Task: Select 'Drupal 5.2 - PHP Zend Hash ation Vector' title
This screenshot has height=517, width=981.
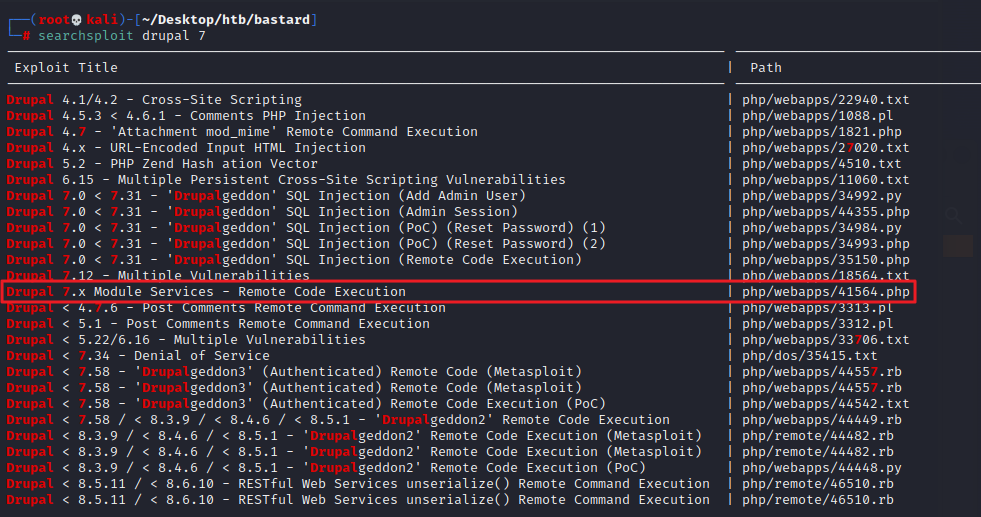Action: click(162, 164)
